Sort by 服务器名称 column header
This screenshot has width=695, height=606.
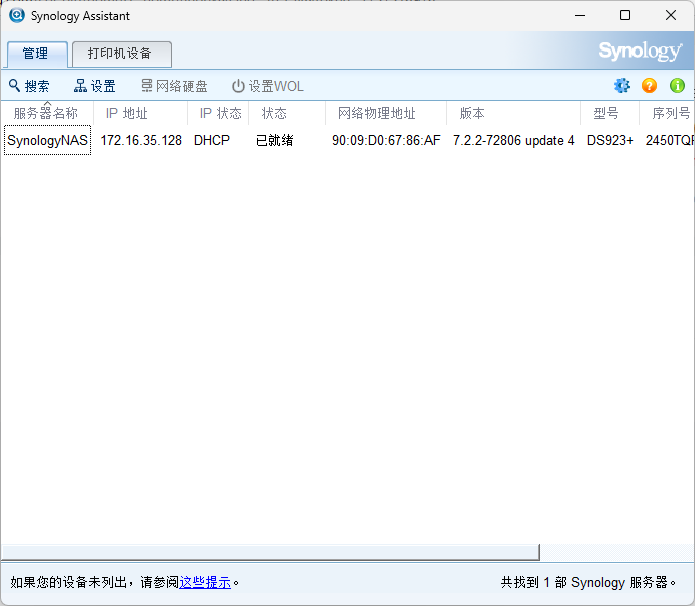[x=46, y=113]
